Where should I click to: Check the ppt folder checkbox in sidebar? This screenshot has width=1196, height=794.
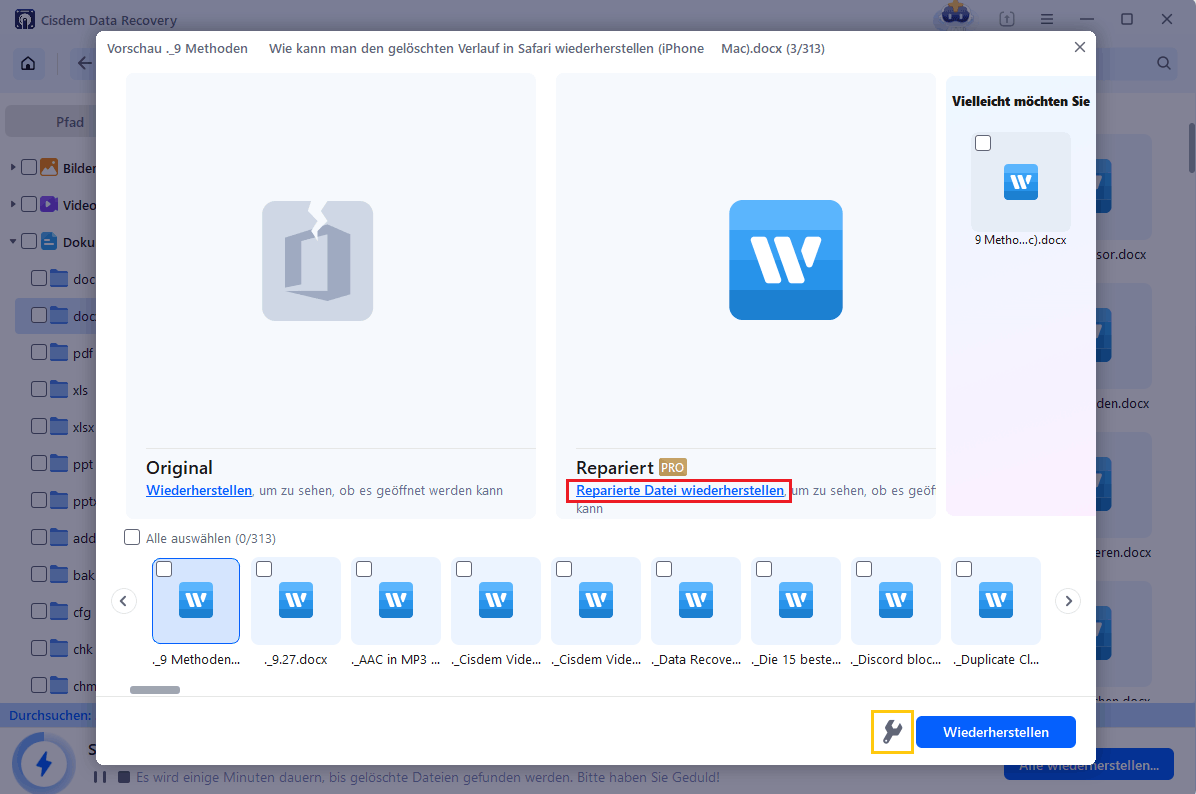pyautogui.click(x=39, y=463)
